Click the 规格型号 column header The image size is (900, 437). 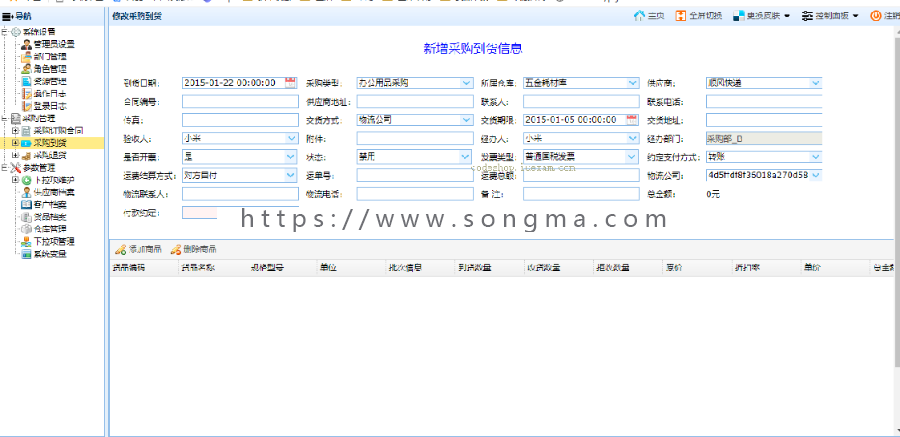[282, 268]
